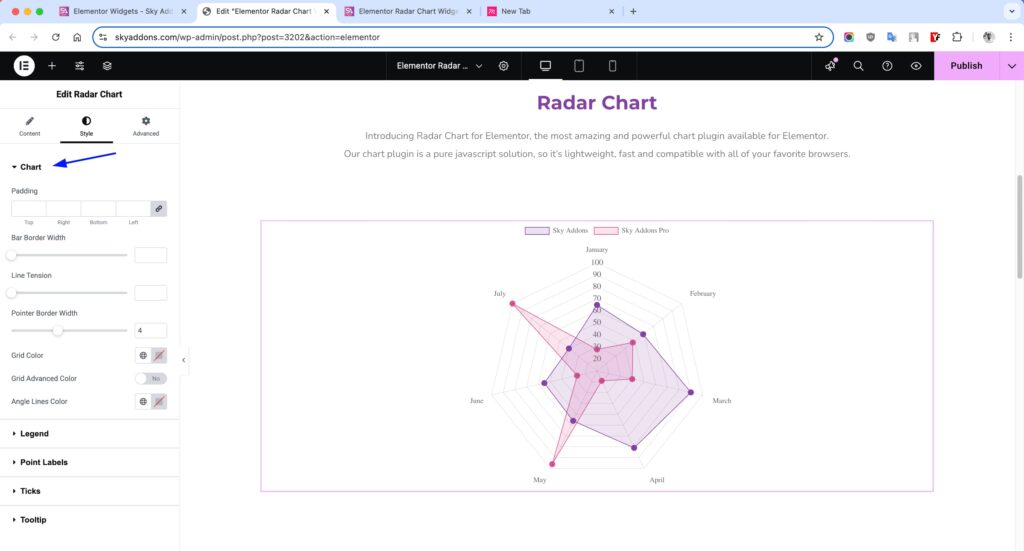Click the Radar Chart heading
The image size is (1024, 551).
pos(597,102)
